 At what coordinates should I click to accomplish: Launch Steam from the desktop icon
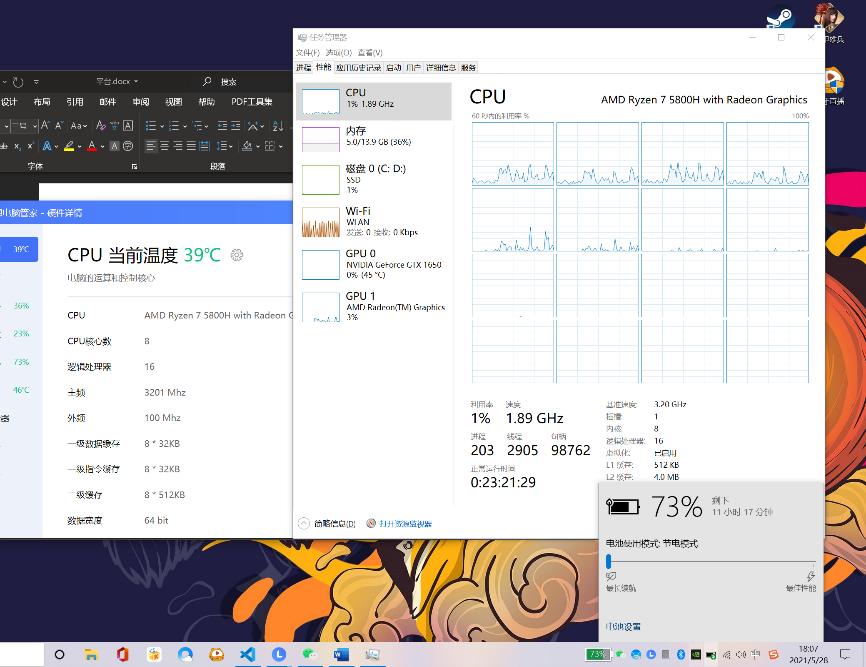(779, 19)
